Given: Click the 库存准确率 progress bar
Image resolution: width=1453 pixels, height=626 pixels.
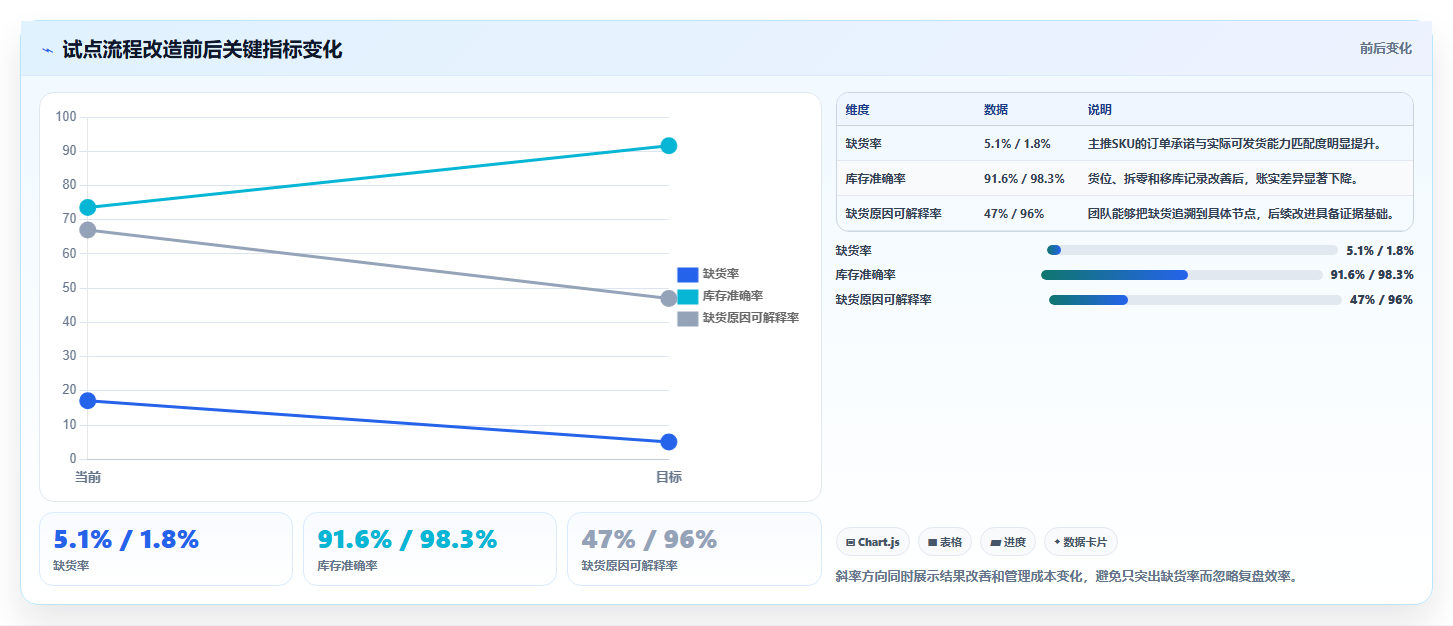Looking at the screenshot, I should click(x=1182, y=275).
